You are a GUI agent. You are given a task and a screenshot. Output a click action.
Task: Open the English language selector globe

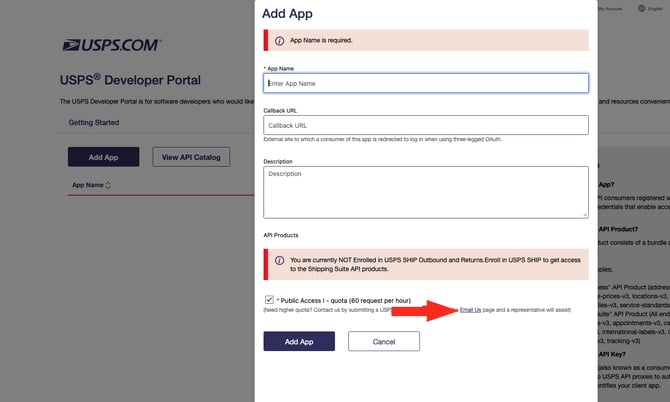pyautogui.click(x=639, y=8)
